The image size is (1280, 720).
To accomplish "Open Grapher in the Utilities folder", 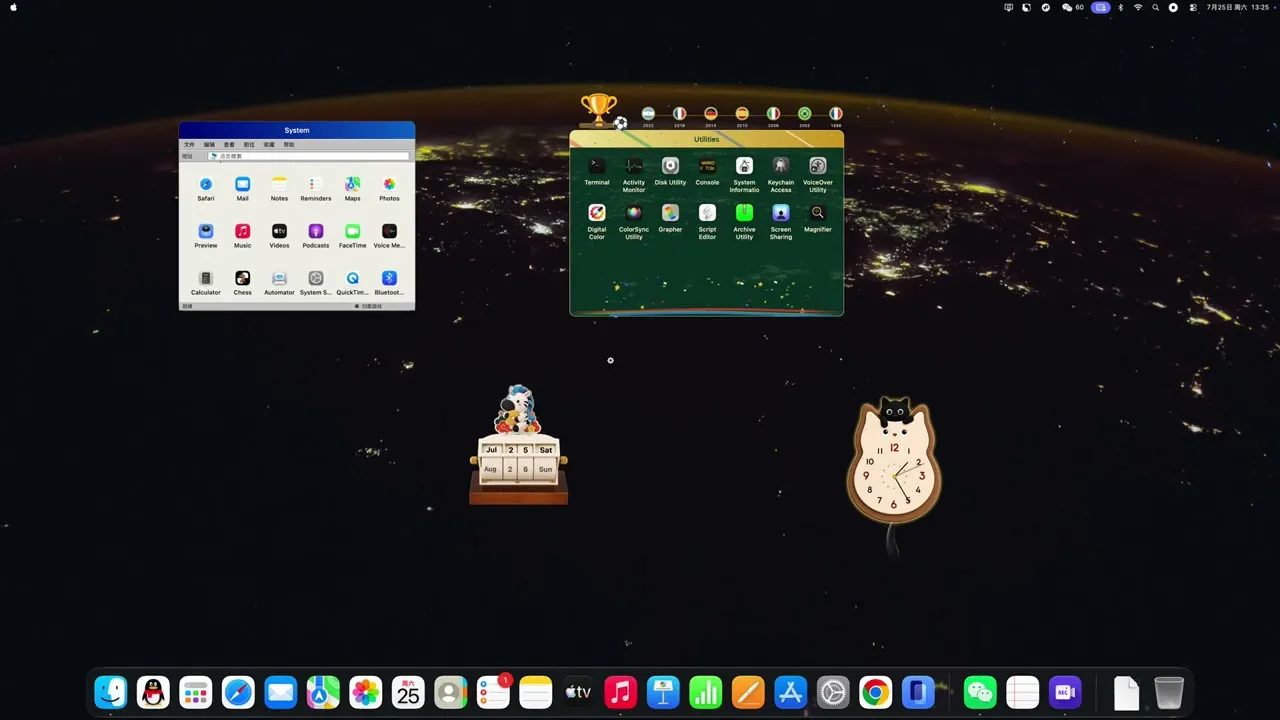I will [671, 213].
